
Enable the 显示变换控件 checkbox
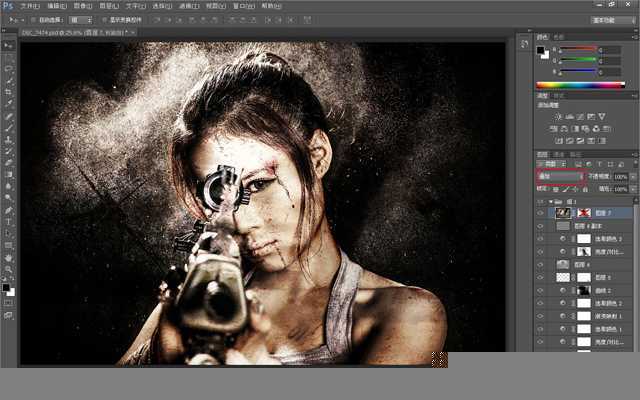pyautogui.click(x=104, y=20)
